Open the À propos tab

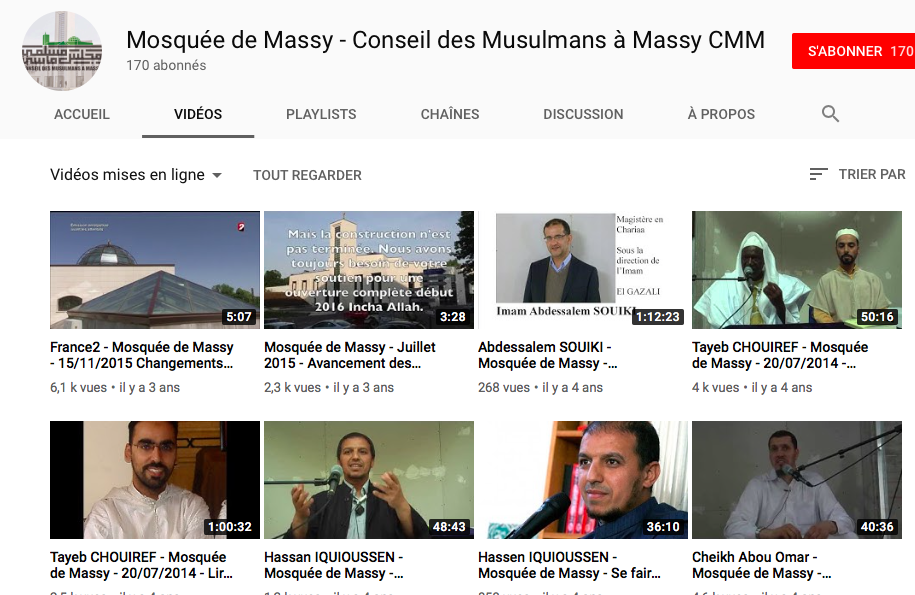click(x=721, y=114)
